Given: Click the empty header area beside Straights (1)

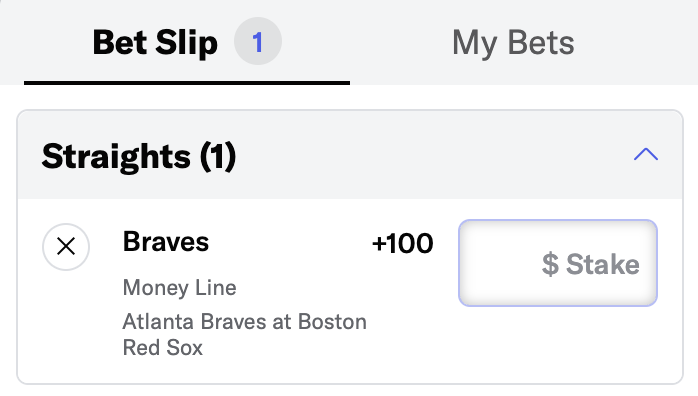Looking at the screenshot, I should [434, 155].
